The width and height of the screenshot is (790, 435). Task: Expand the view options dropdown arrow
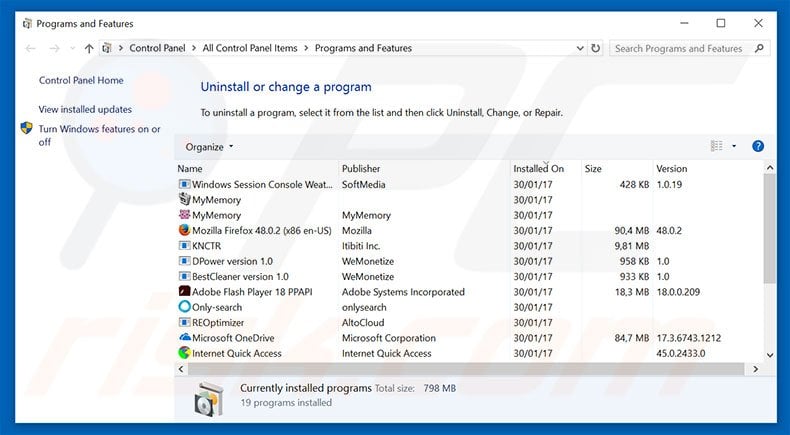click(734, 146)
